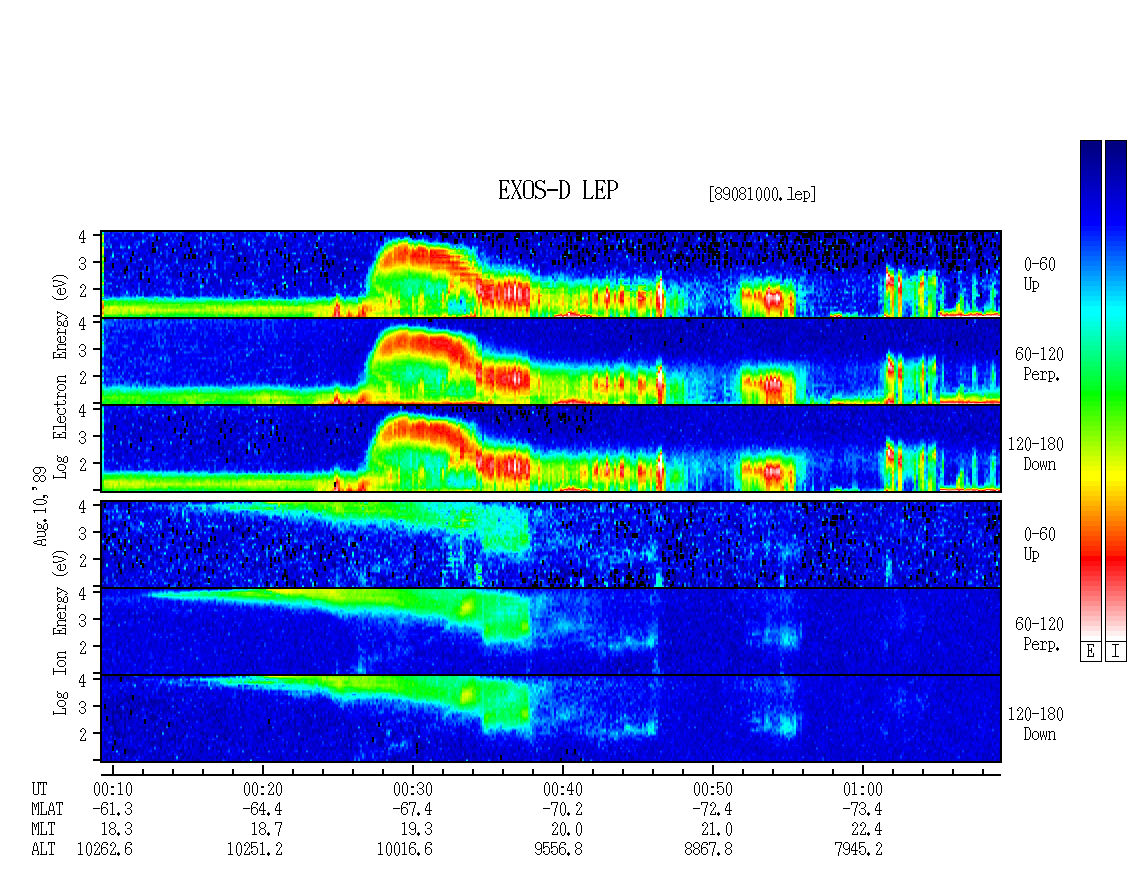This screenshot has width=1130, height=875.
Task: Click the EXOS-D LEP plot title
Action: click(558, 190)
